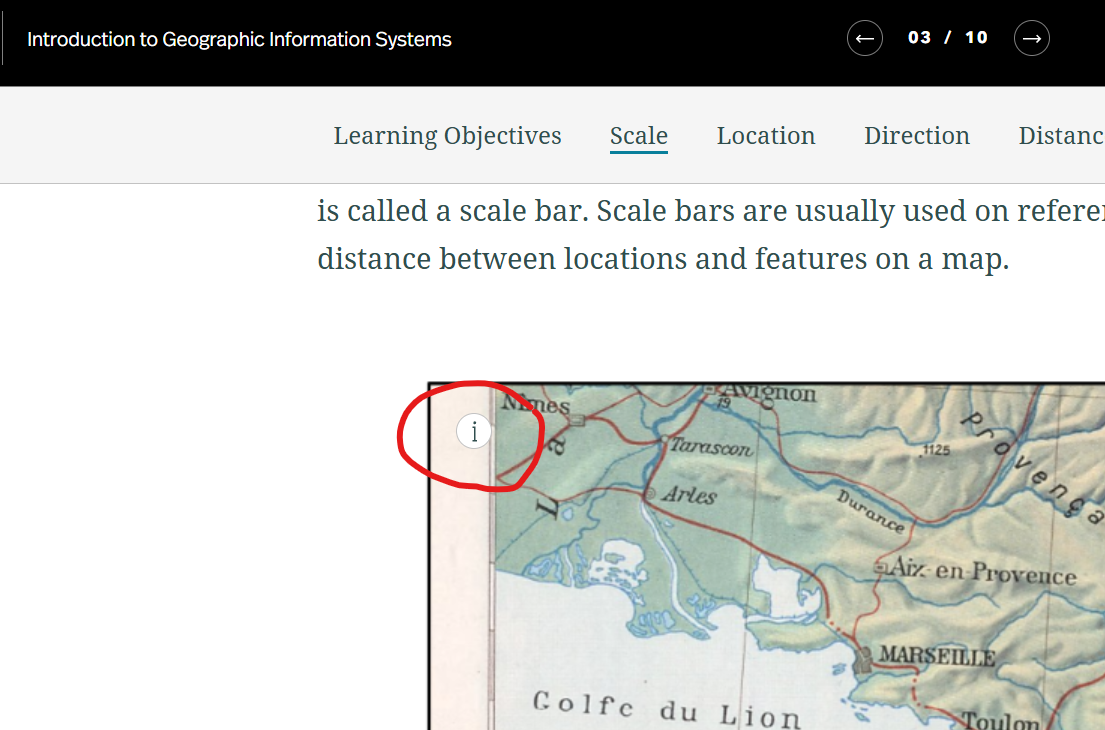Click the Arles label on the map
Viewport: 1105px width, 730px height.
(689, 495)
